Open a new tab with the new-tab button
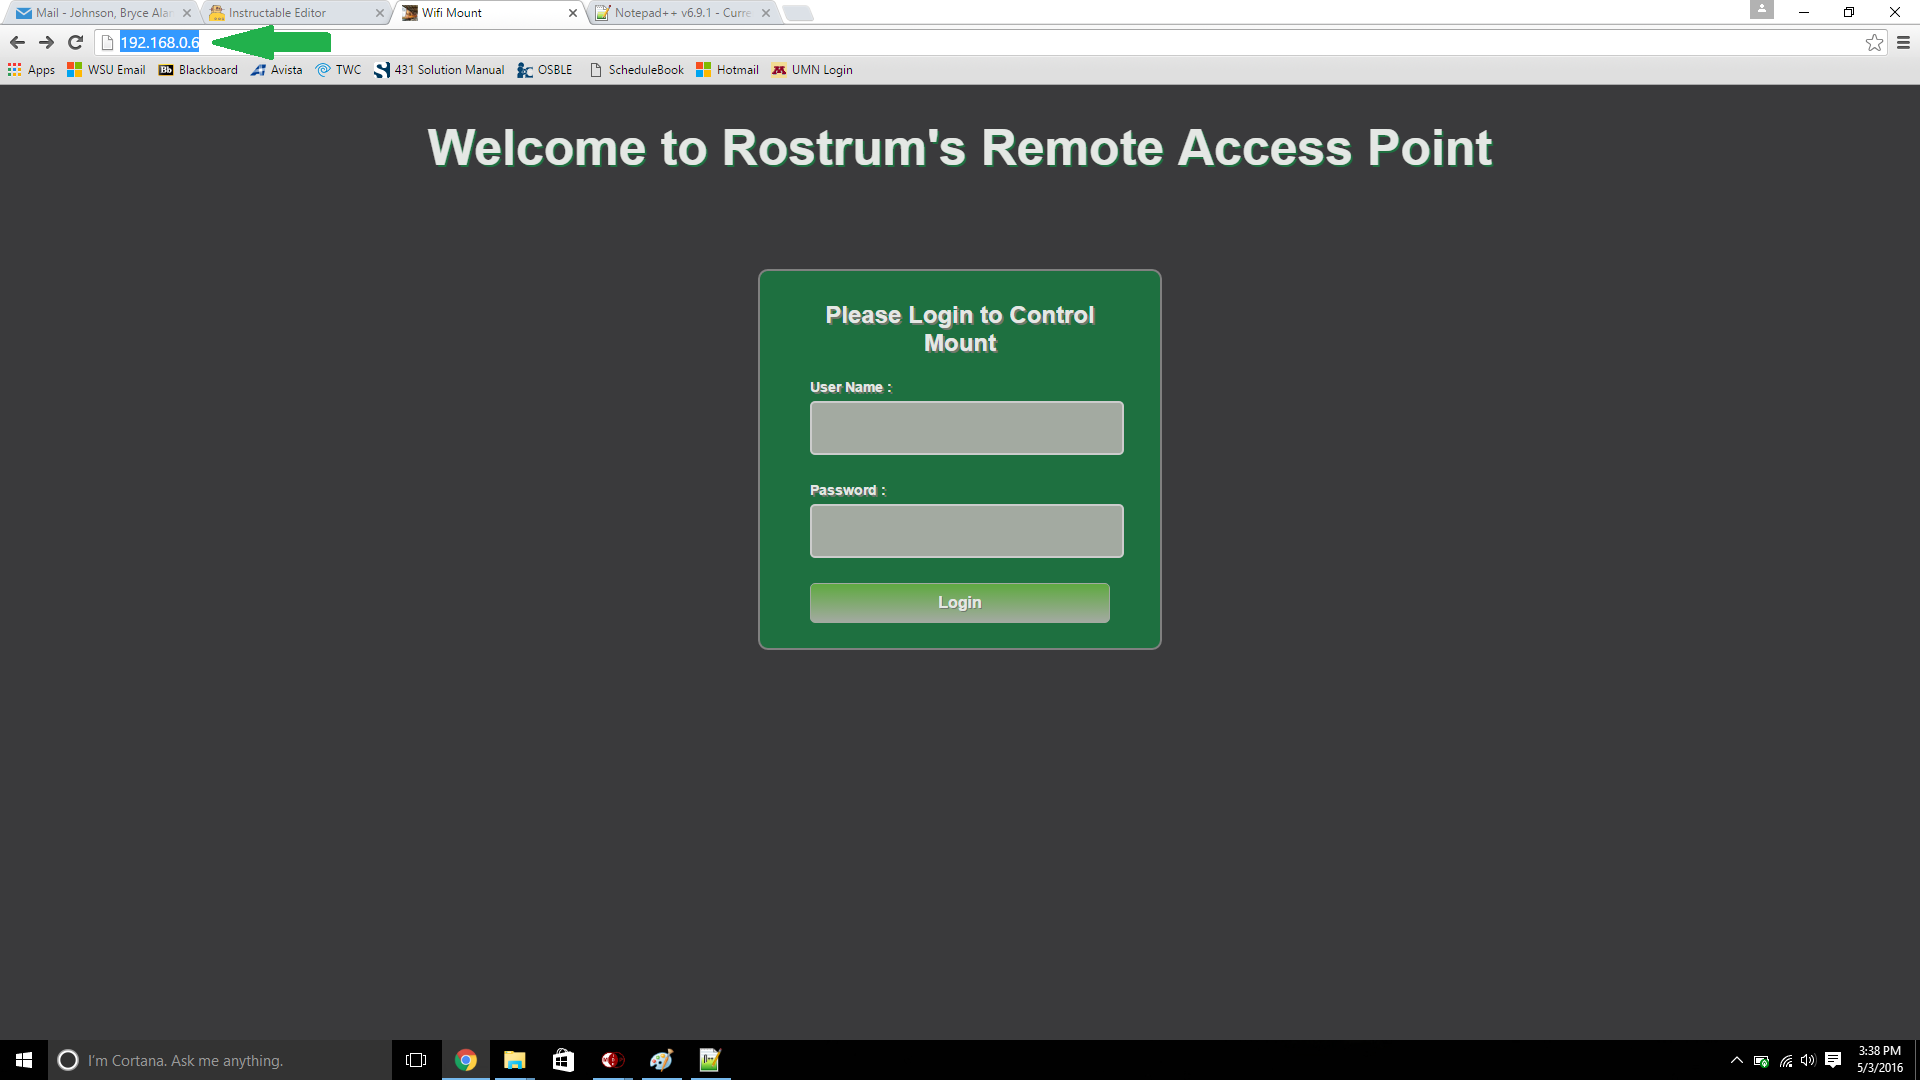This screenshot has width=1920, height=1080. pyautogui.click(x=798, y=13)
